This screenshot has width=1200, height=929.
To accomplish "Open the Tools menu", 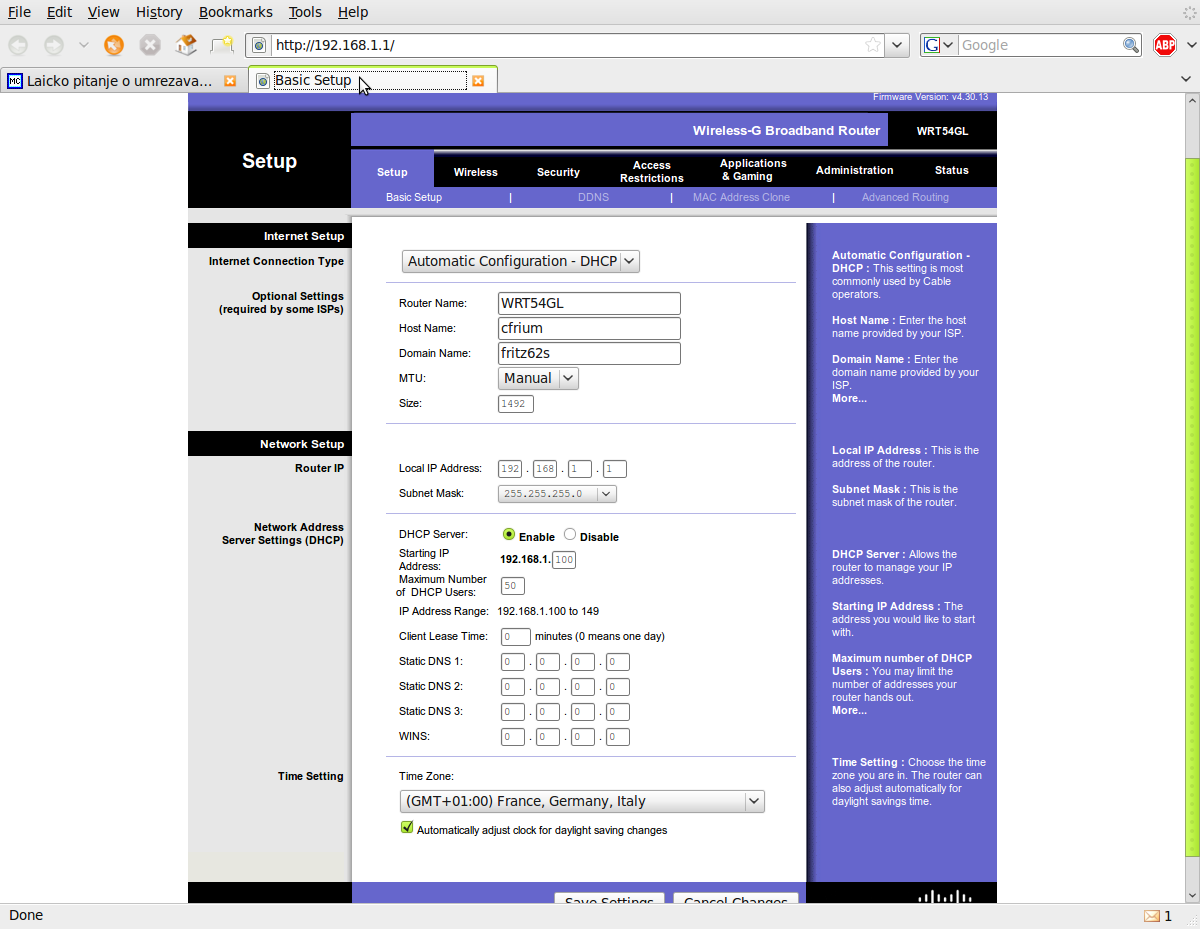I will [x=305, y=12].
